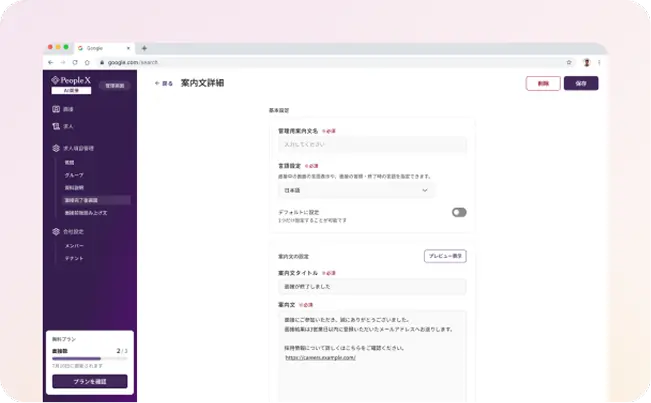Viewport: 651px width, 403px height.
Task: Open the 管理画面 switcher in the sidebar header
Action: point(115,86)
